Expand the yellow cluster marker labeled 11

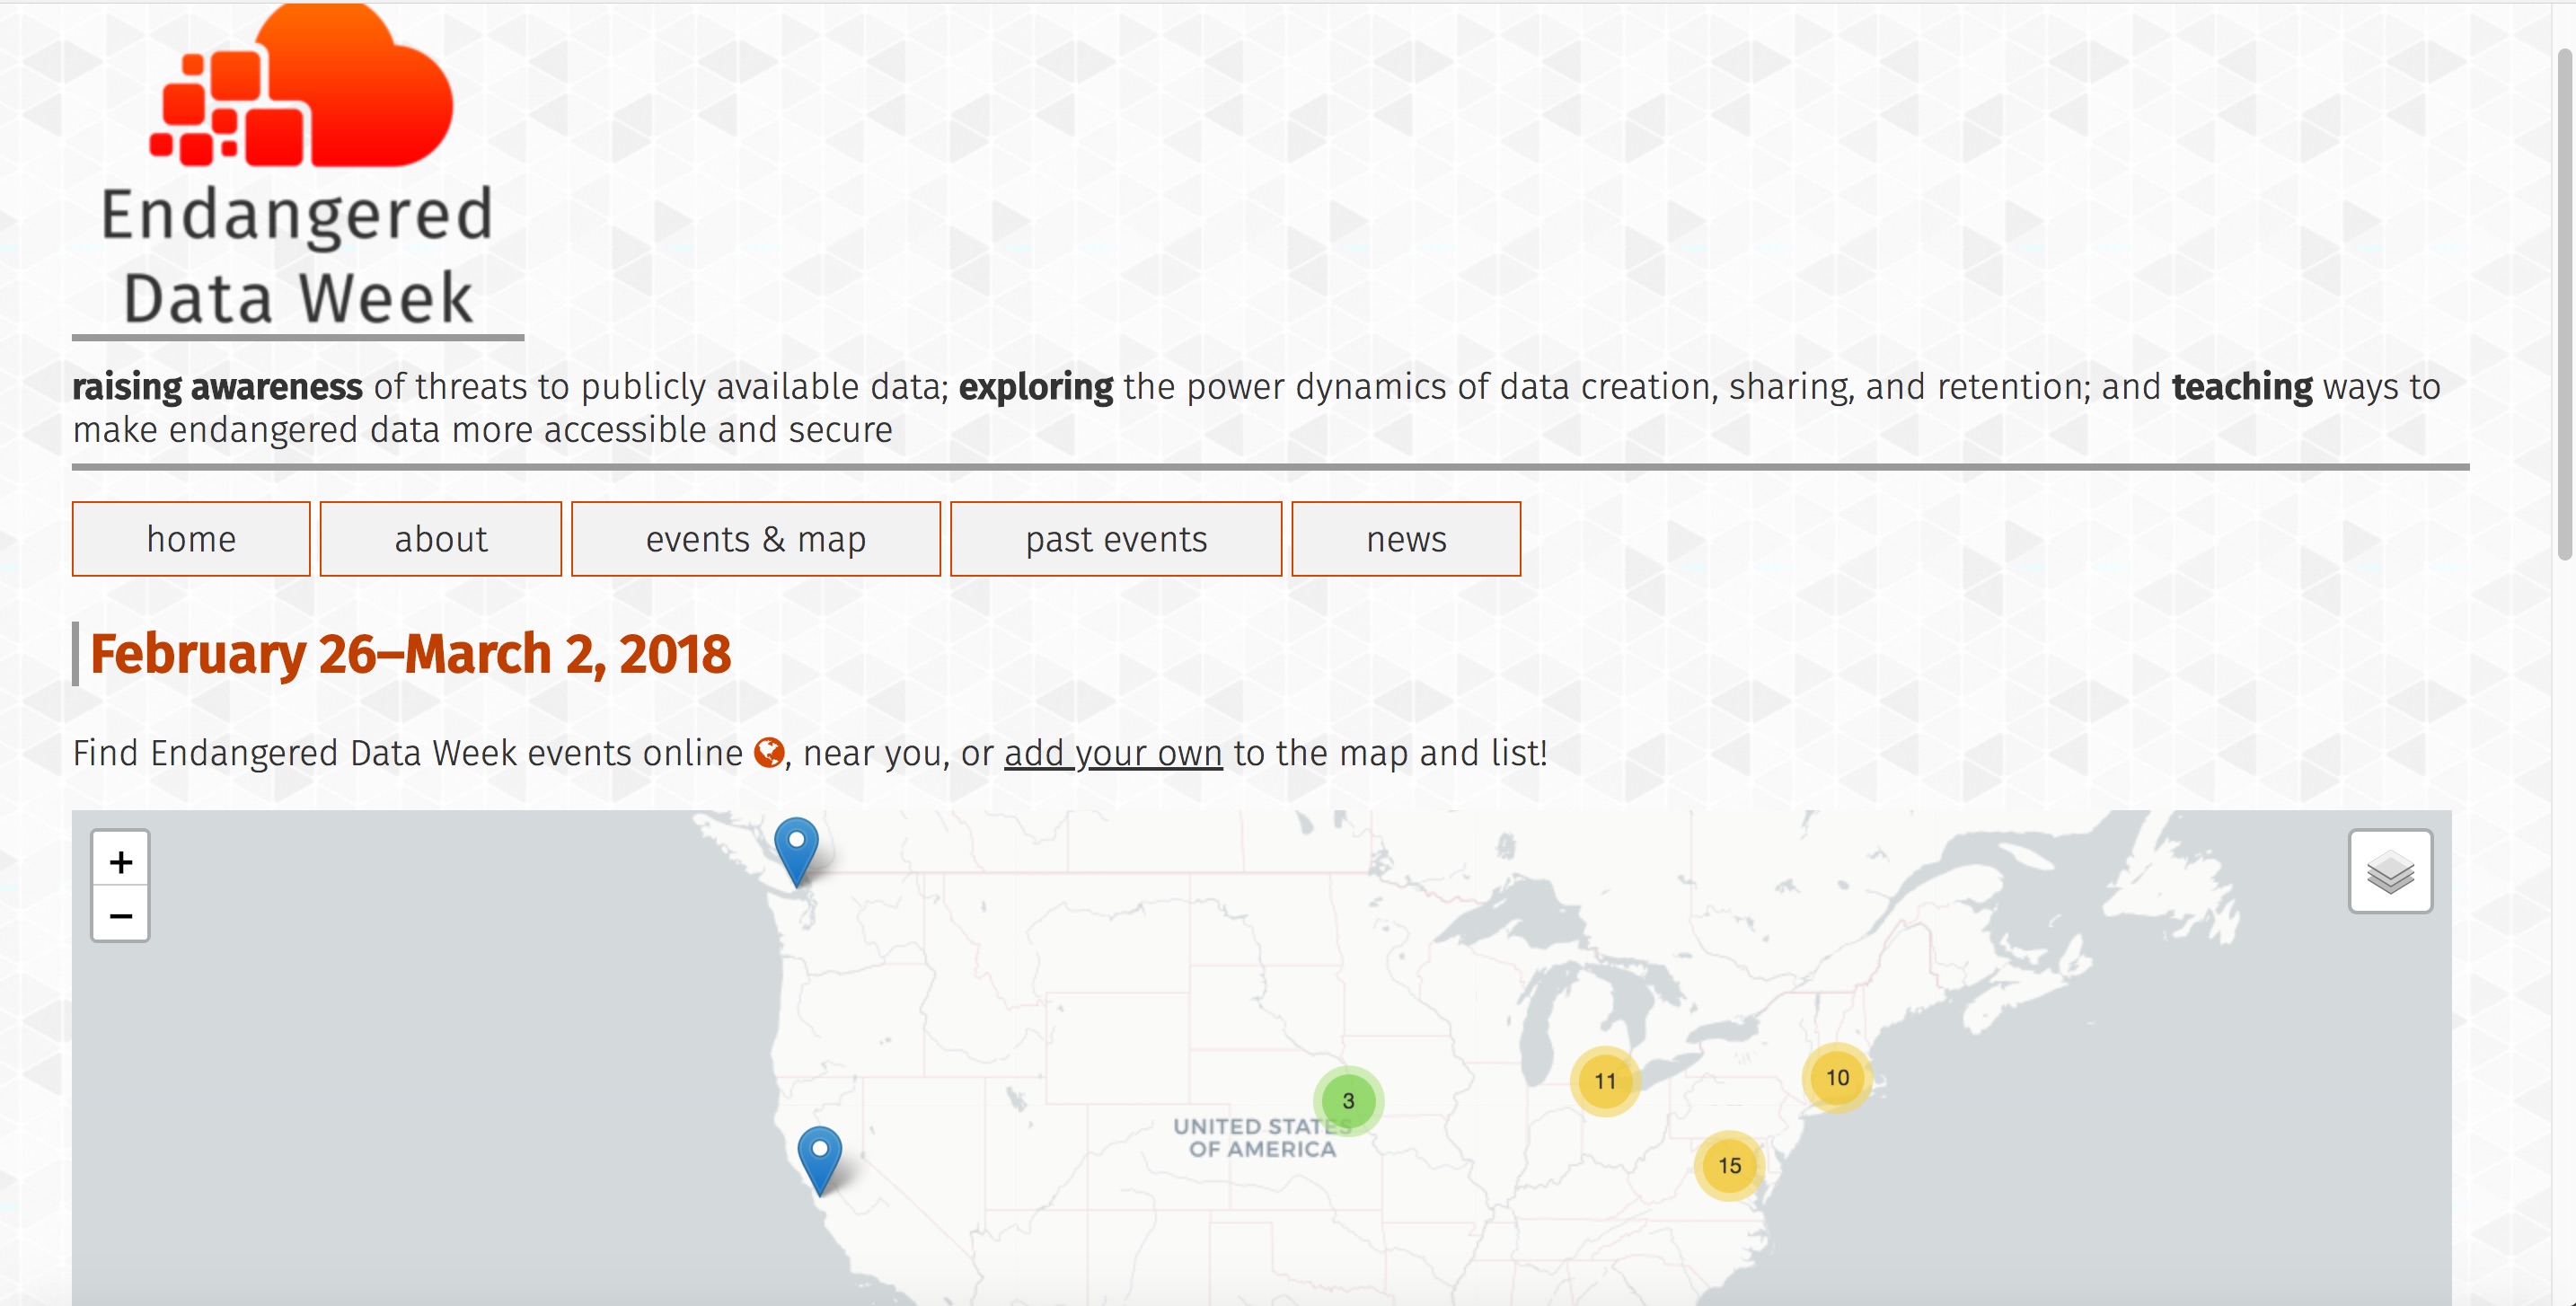coord(1605,1081)
